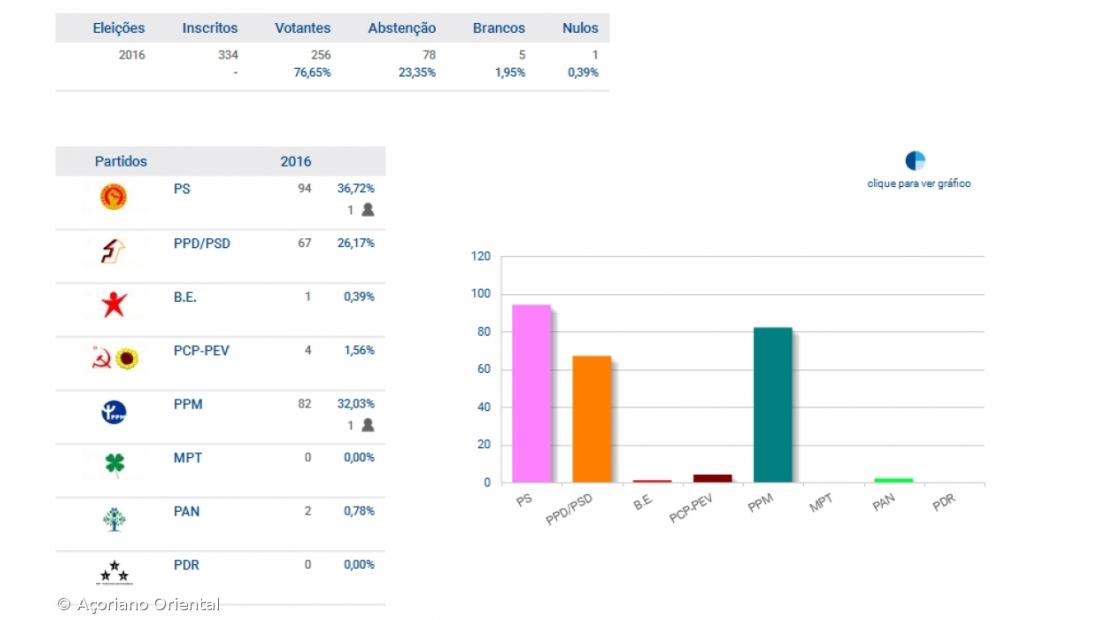The height and width of the screenshot is (620, 1100).
Task: Select the Abstenção column header
Action: tap(401, 28)
